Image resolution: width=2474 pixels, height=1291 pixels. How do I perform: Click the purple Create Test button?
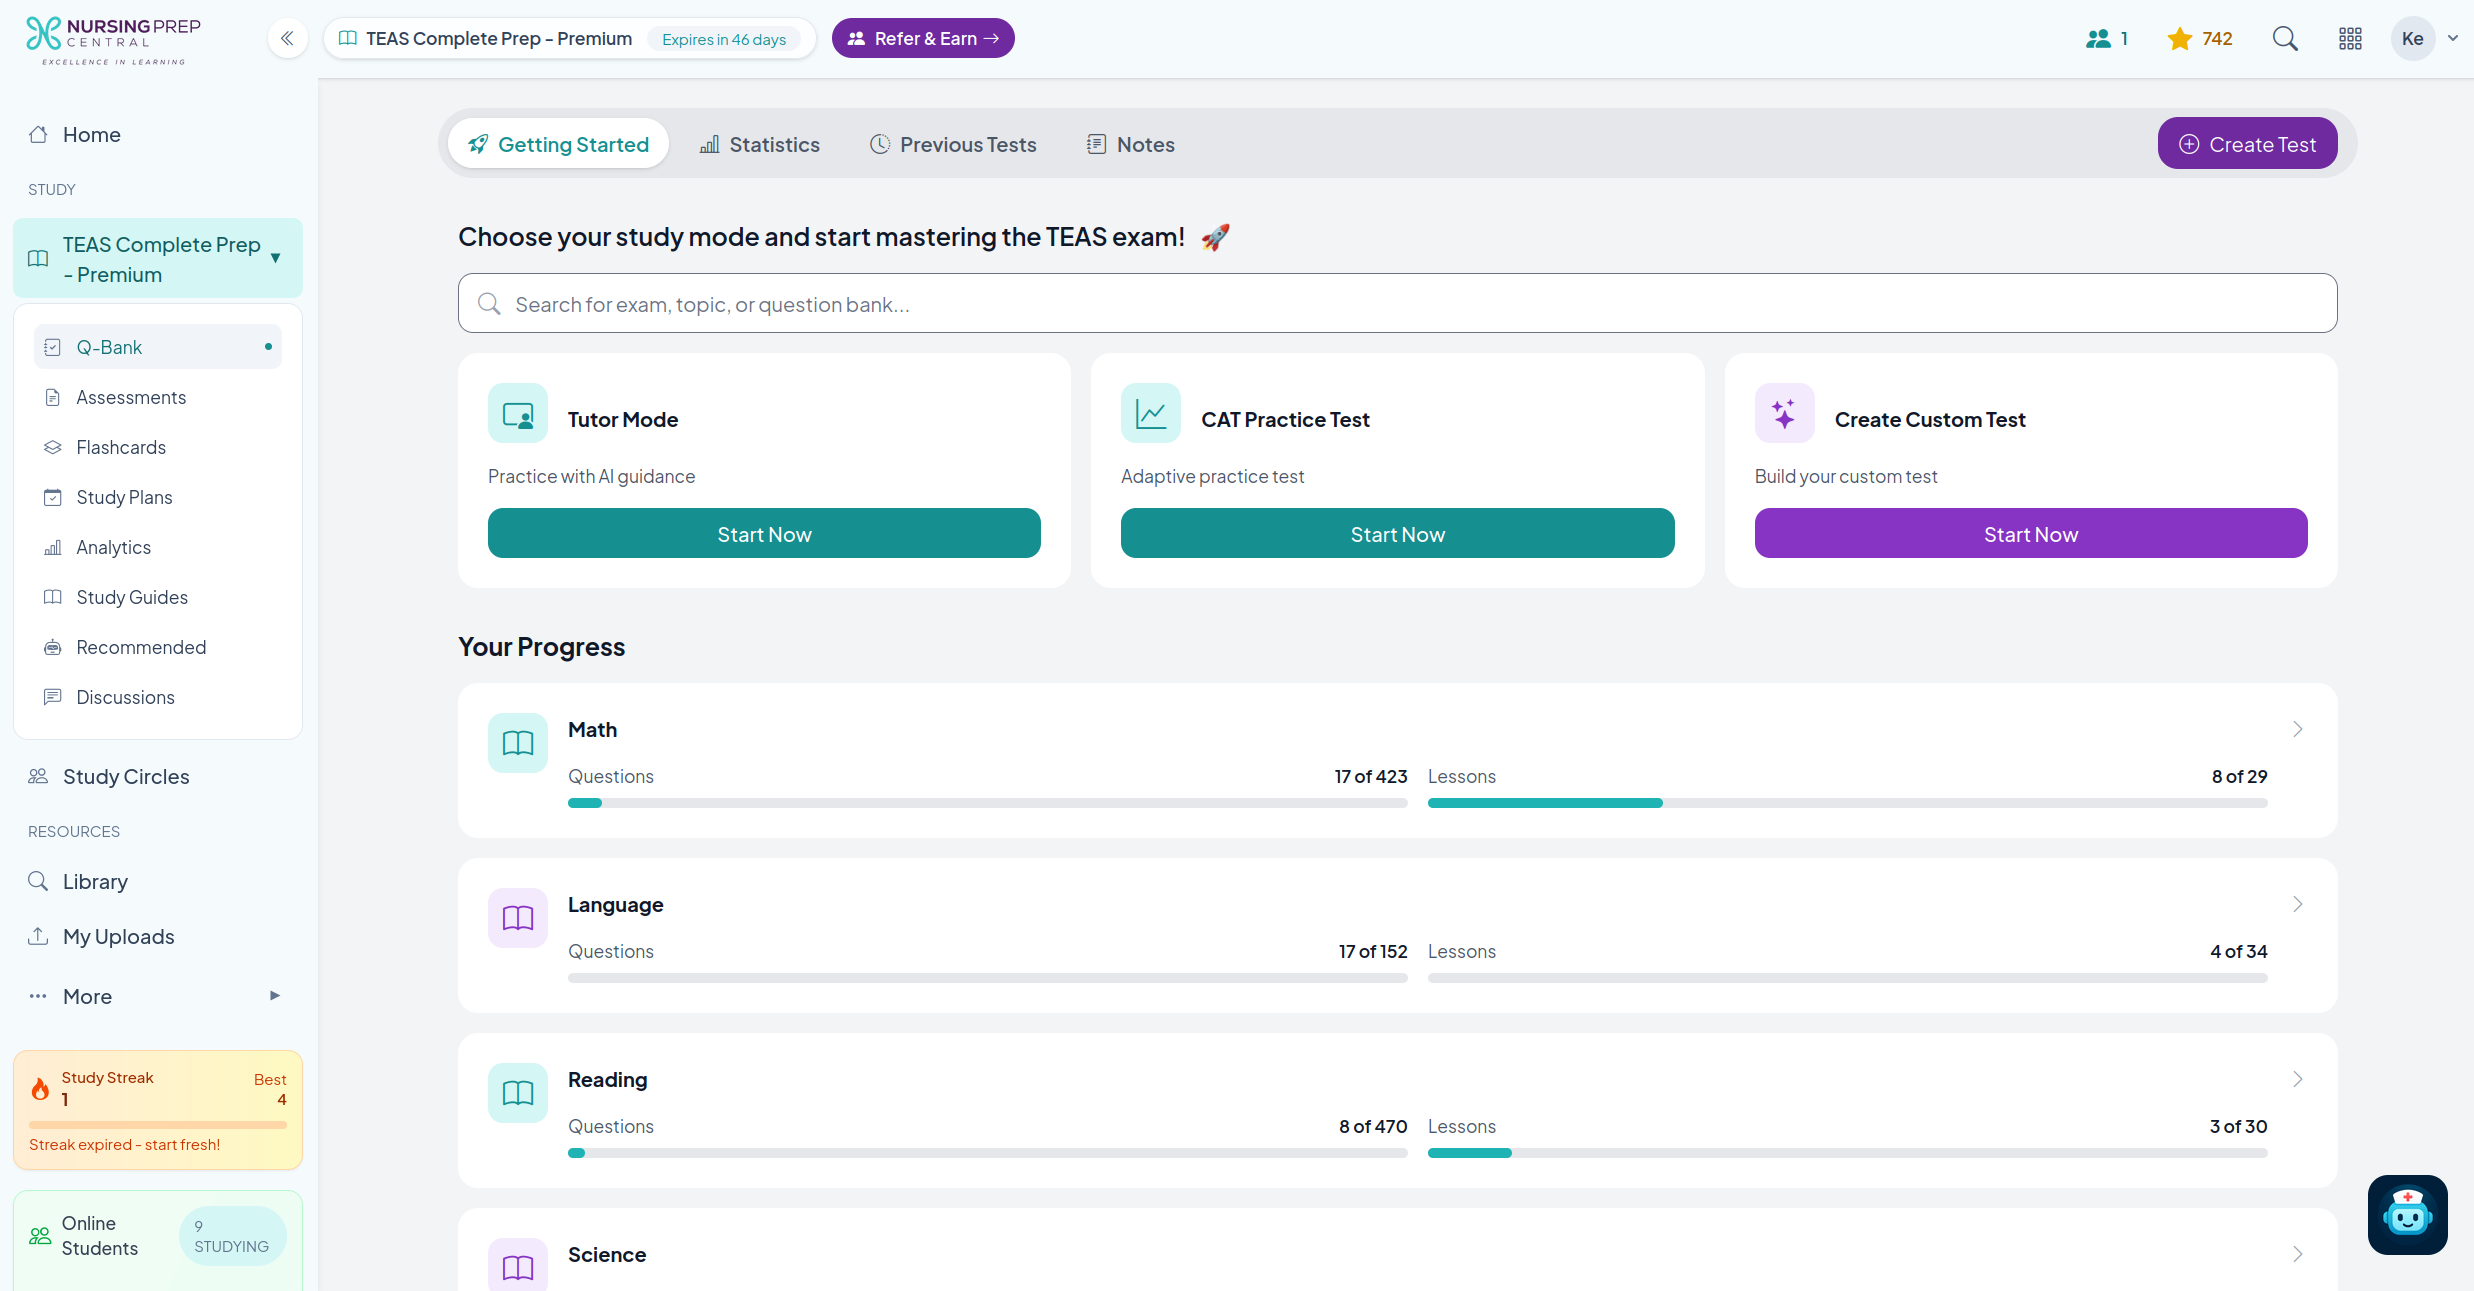(x=2247, y=145)
